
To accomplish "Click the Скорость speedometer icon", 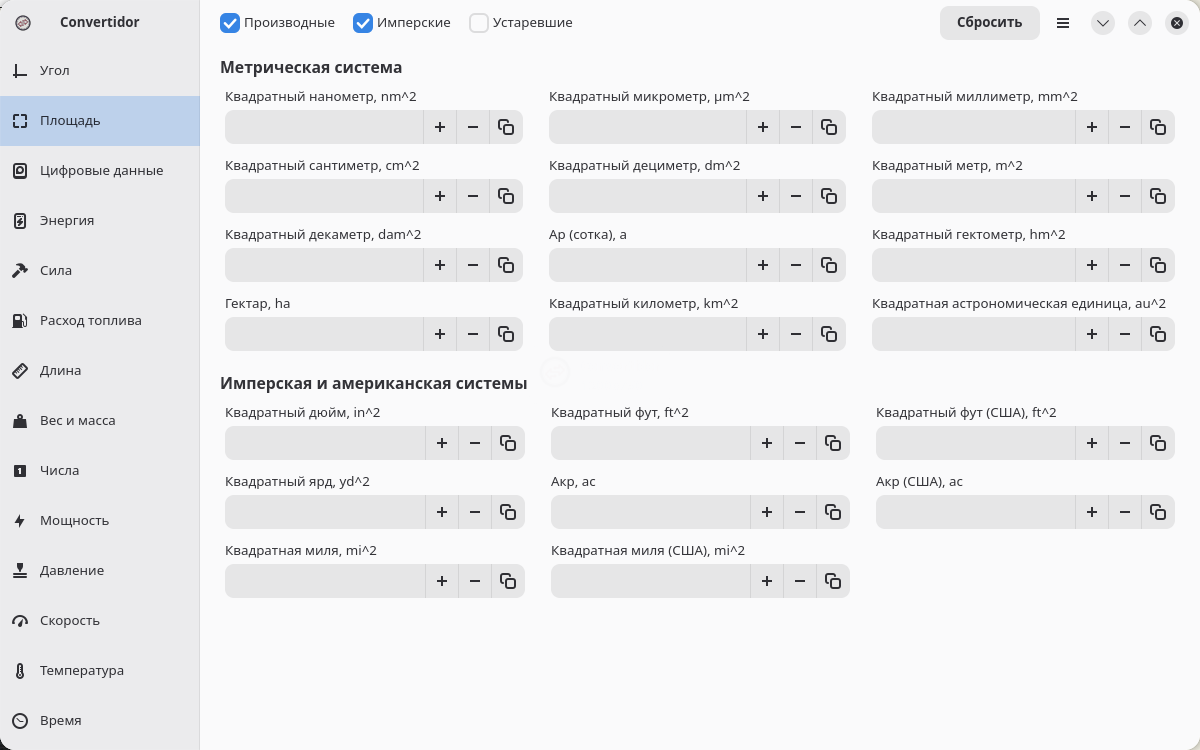I will 20,621.
